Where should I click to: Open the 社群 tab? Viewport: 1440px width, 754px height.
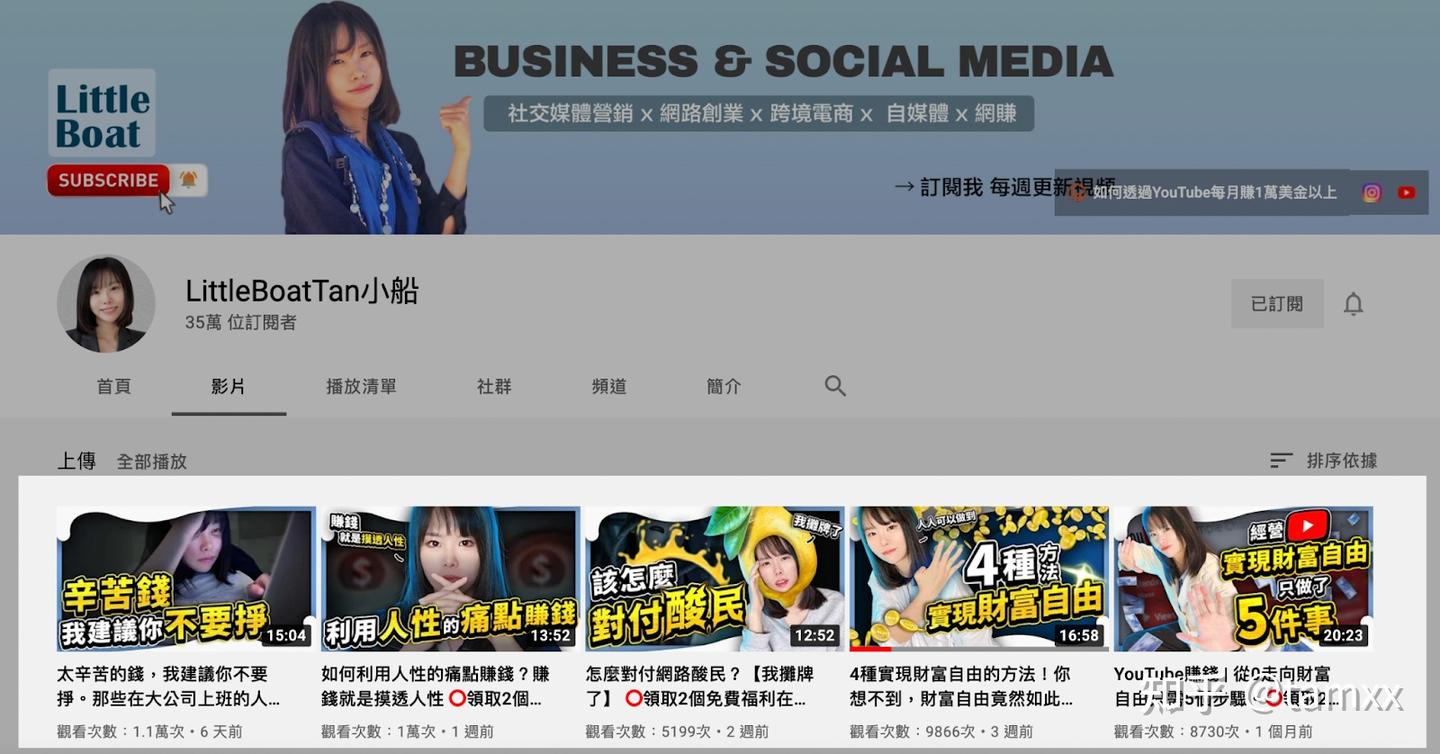click(x=494, y=386)
